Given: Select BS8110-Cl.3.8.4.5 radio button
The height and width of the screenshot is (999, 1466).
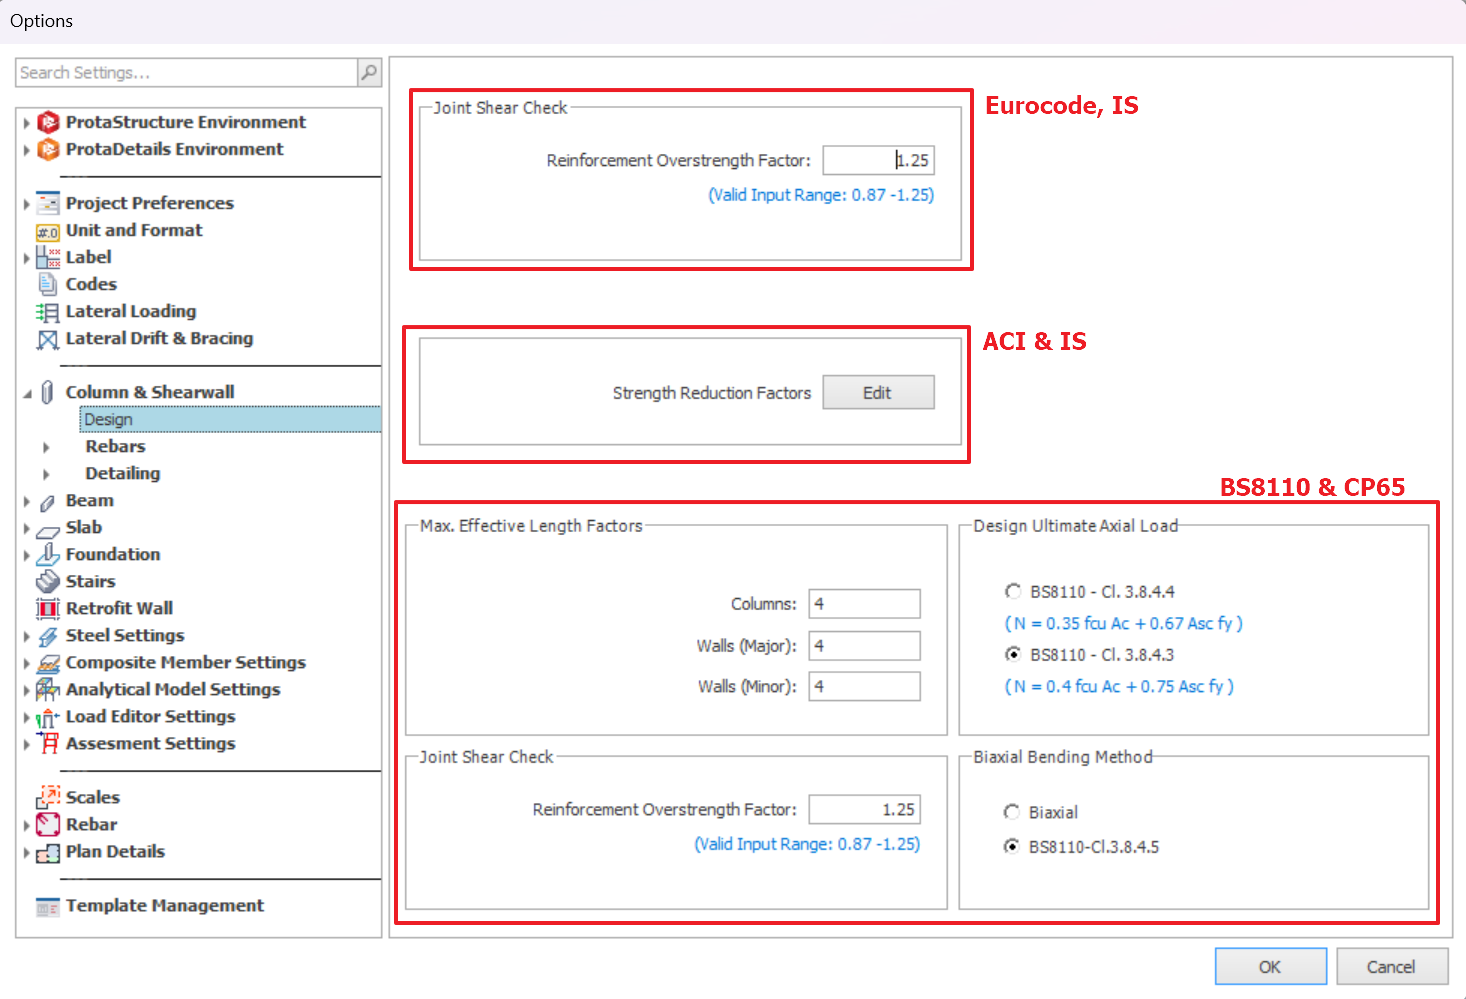Looking at the screenshot, I should point(1012,847).
